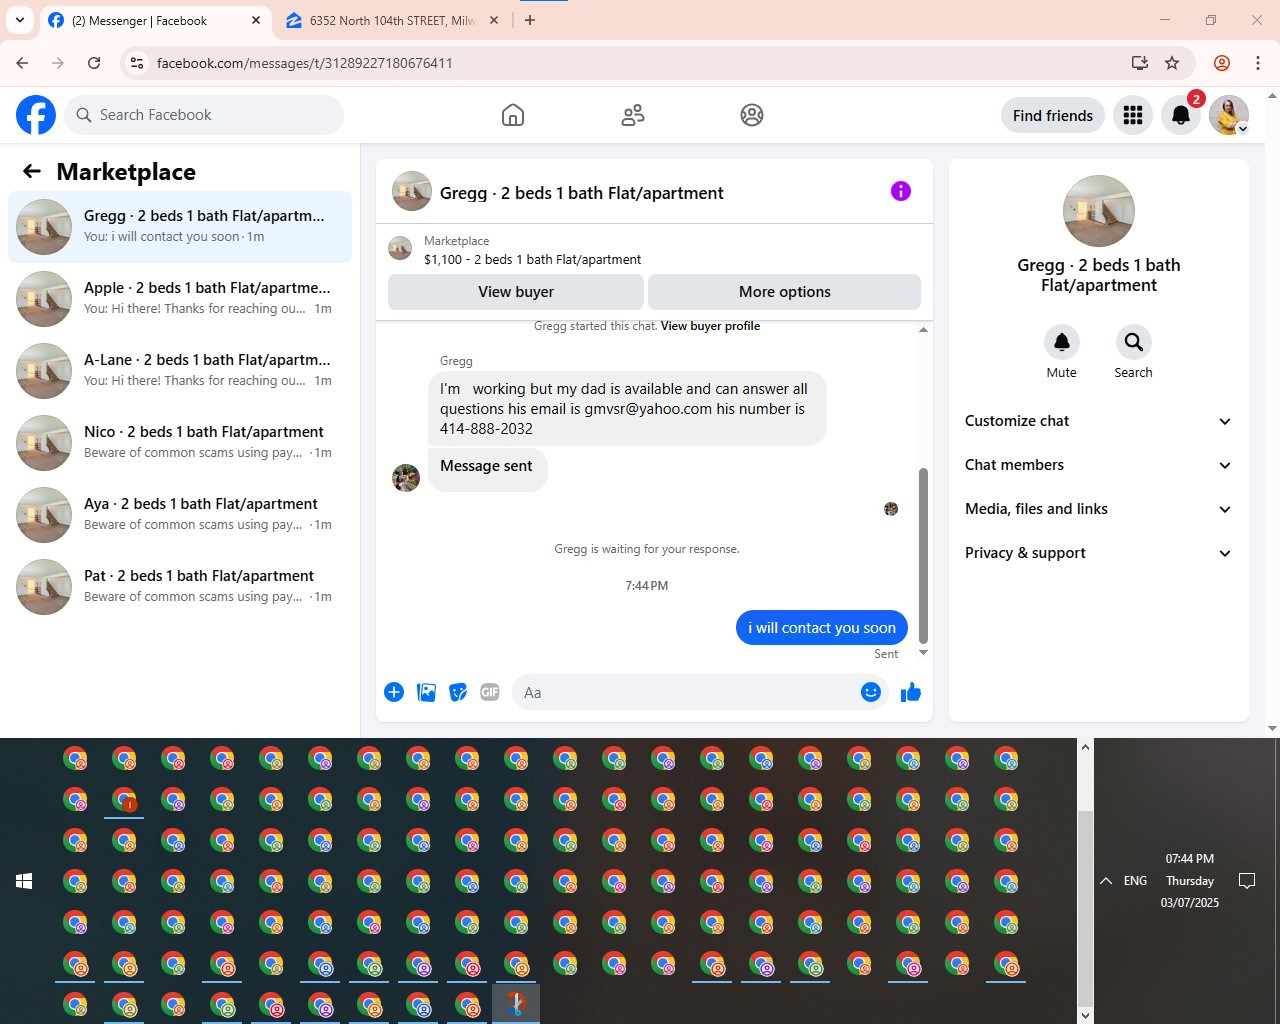Bookmark this page with the star
The image size is (1280, 1024).
coord(1172,63)
